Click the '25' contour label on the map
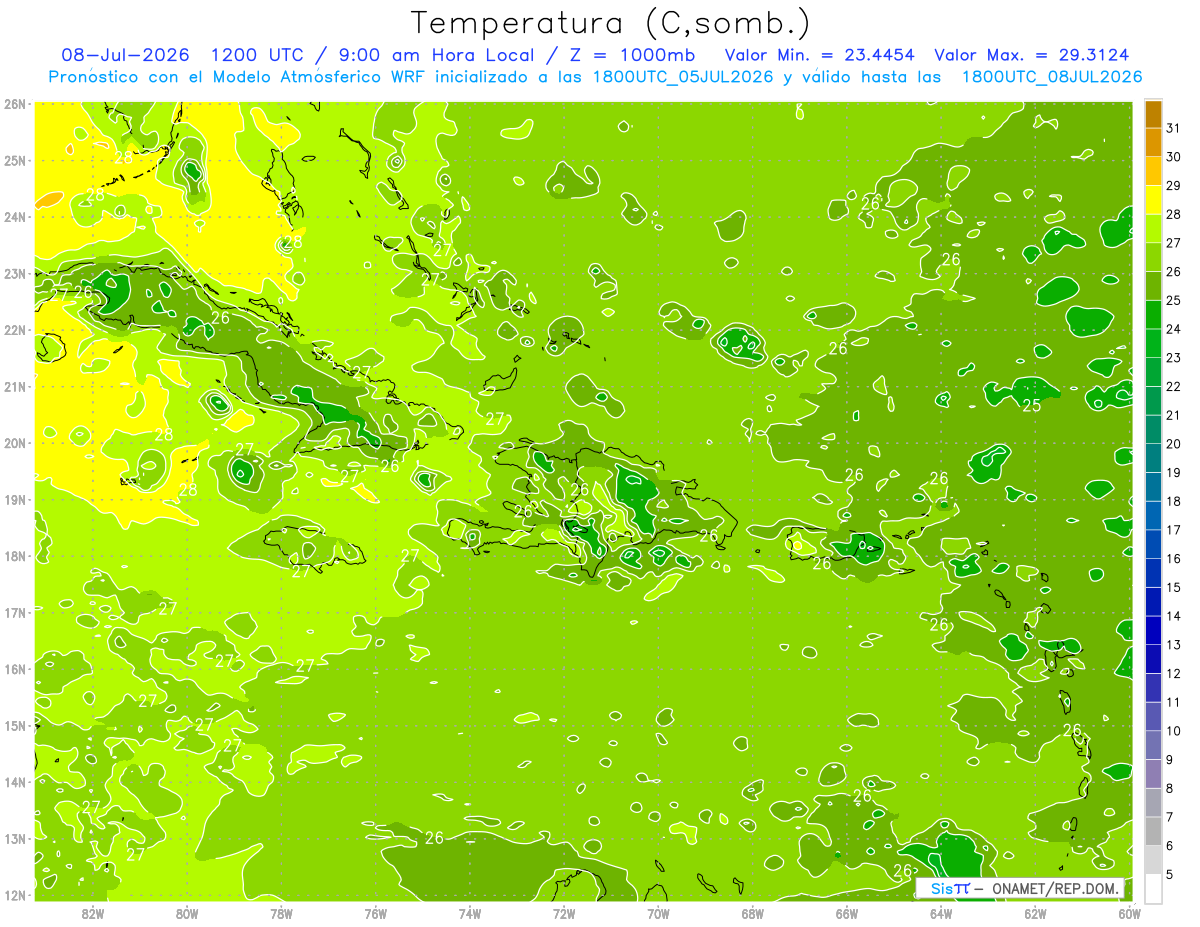 1032,405
